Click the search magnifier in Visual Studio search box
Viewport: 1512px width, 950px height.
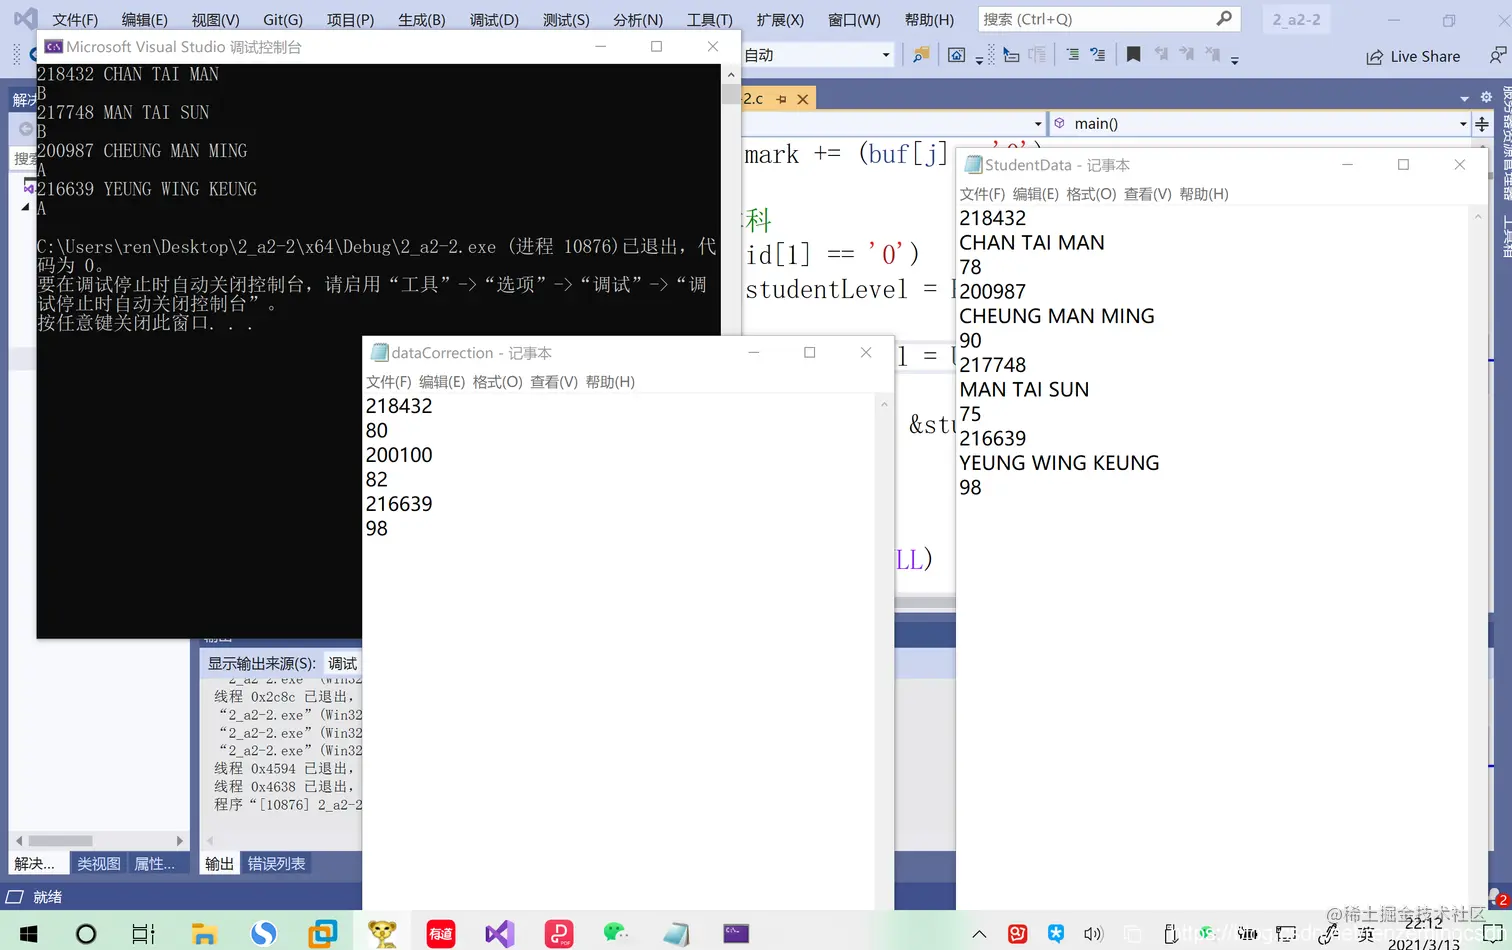1224,19
